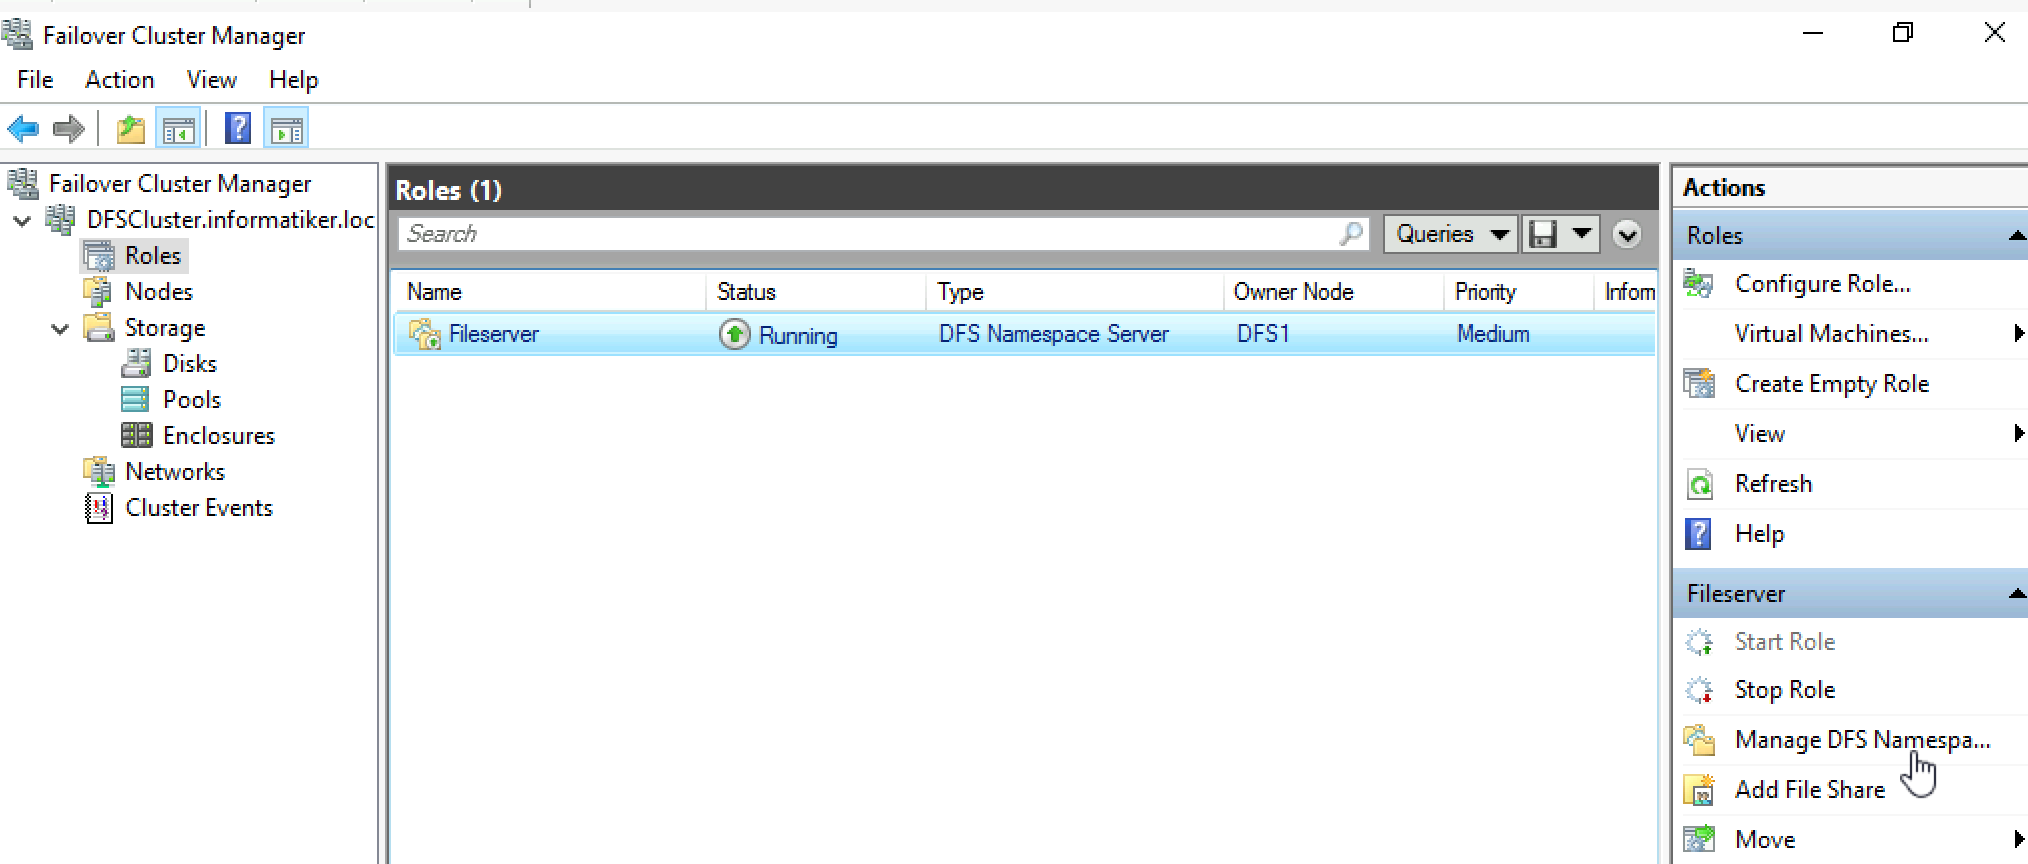This screenshot has width=2028, height=864.
Task: Click the Stop Role icon
Action: pyautogui.click(x=1699, y=690)
